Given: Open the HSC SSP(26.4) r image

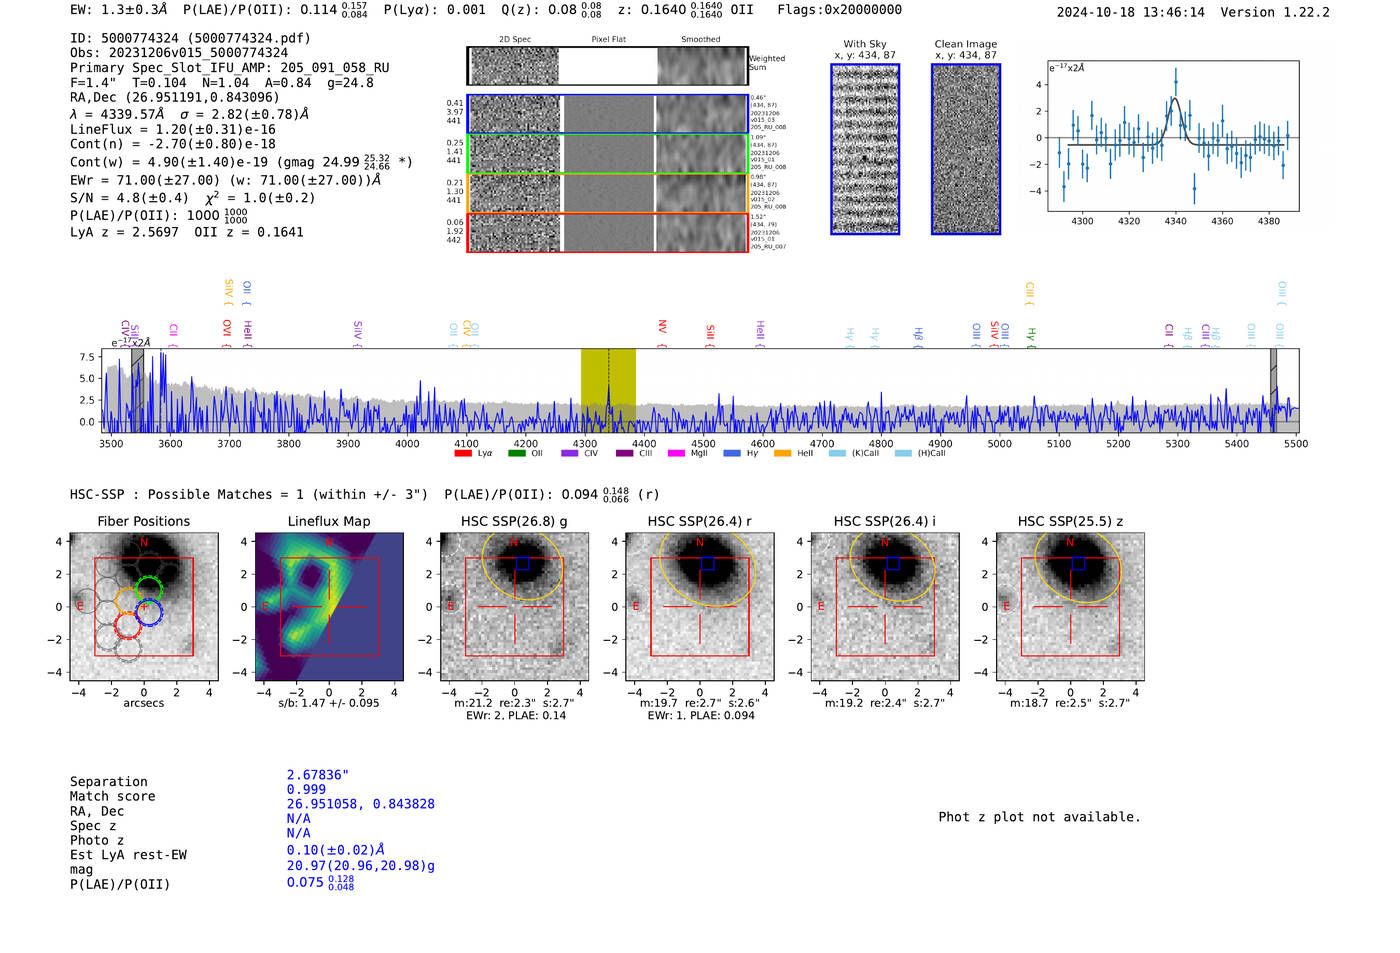Looking at the screenshot, I should (x=700, y=607).
